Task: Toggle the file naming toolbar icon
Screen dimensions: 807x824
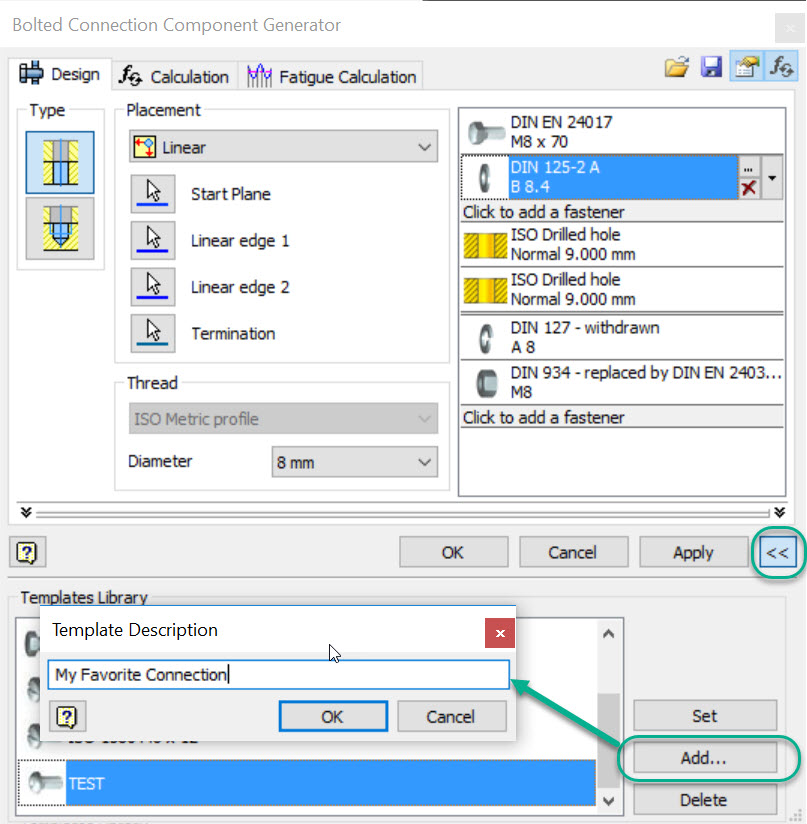Action: (x=747, y=67)
